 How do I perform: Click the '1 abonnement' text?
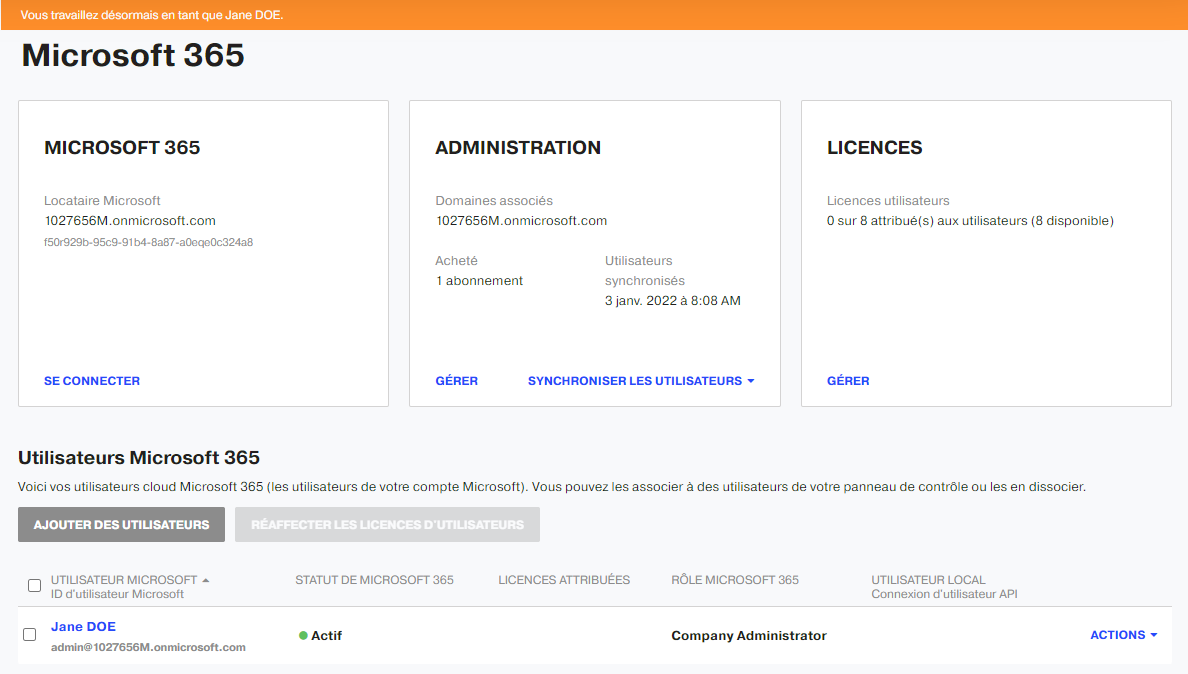[479, 281]
